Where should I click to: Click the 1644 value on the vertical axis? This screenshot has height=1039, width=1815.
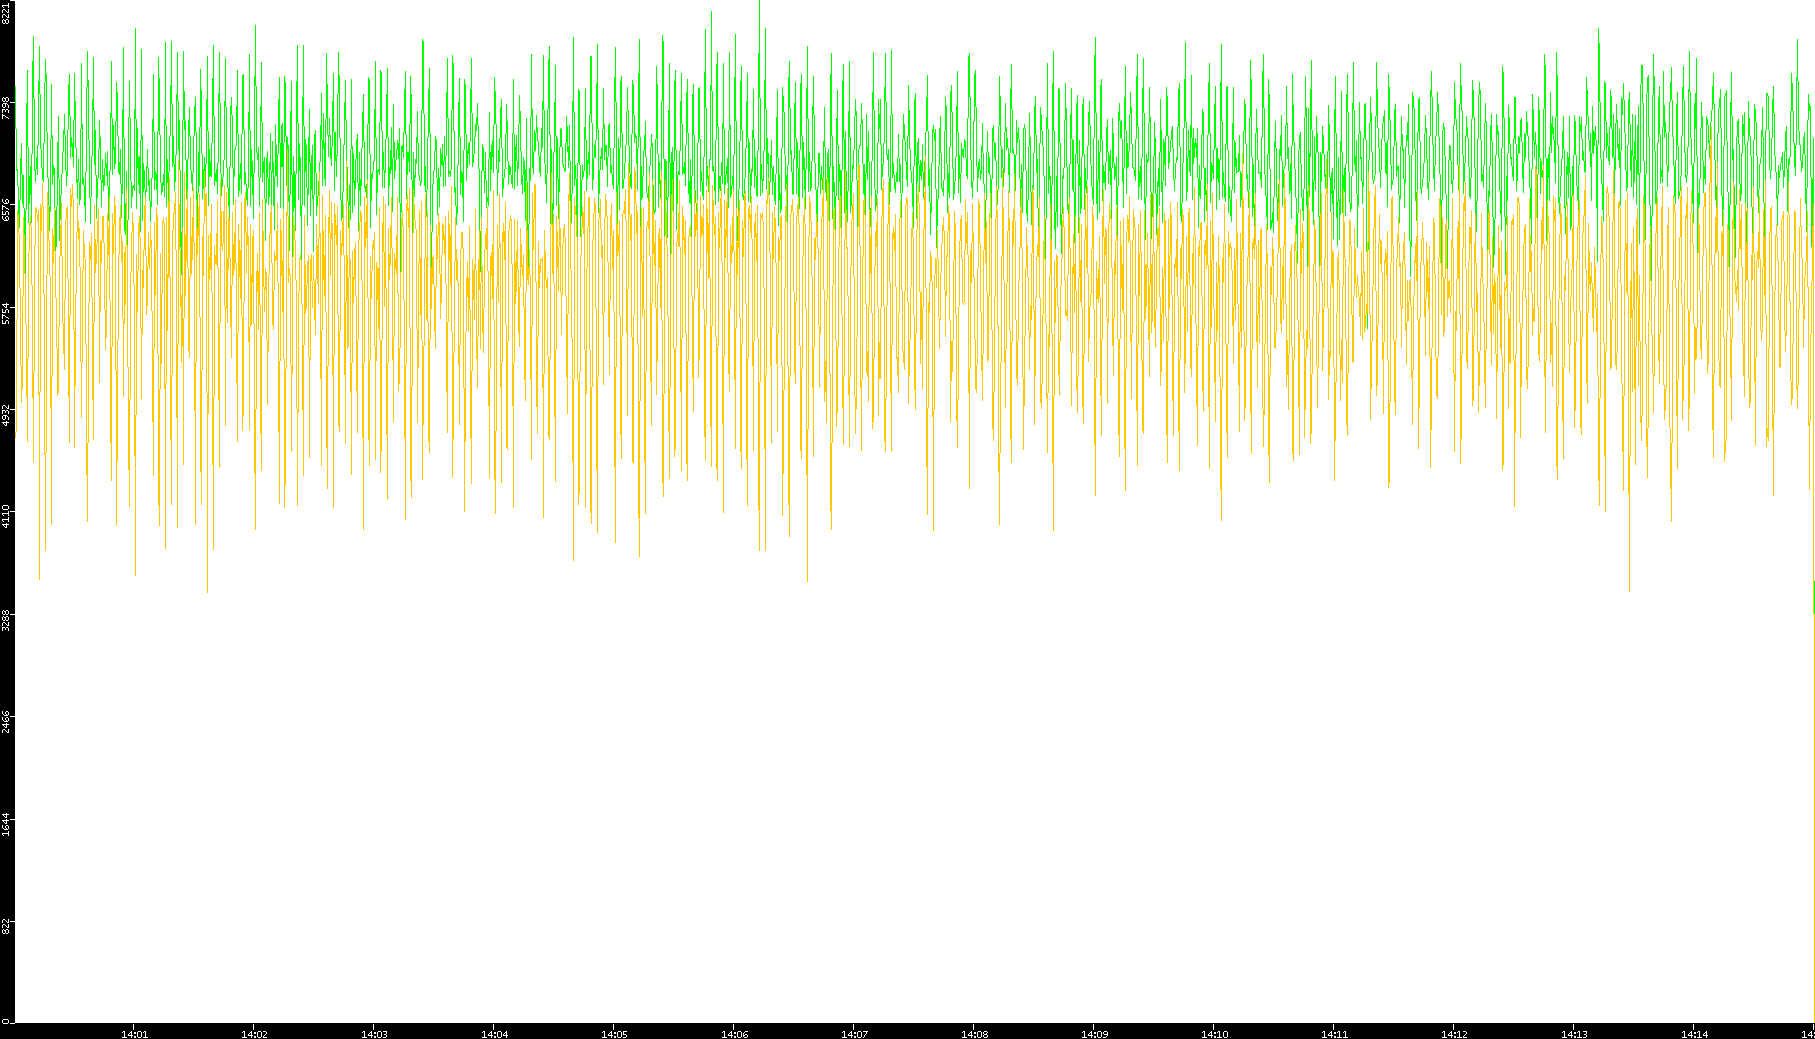point(7,826)
